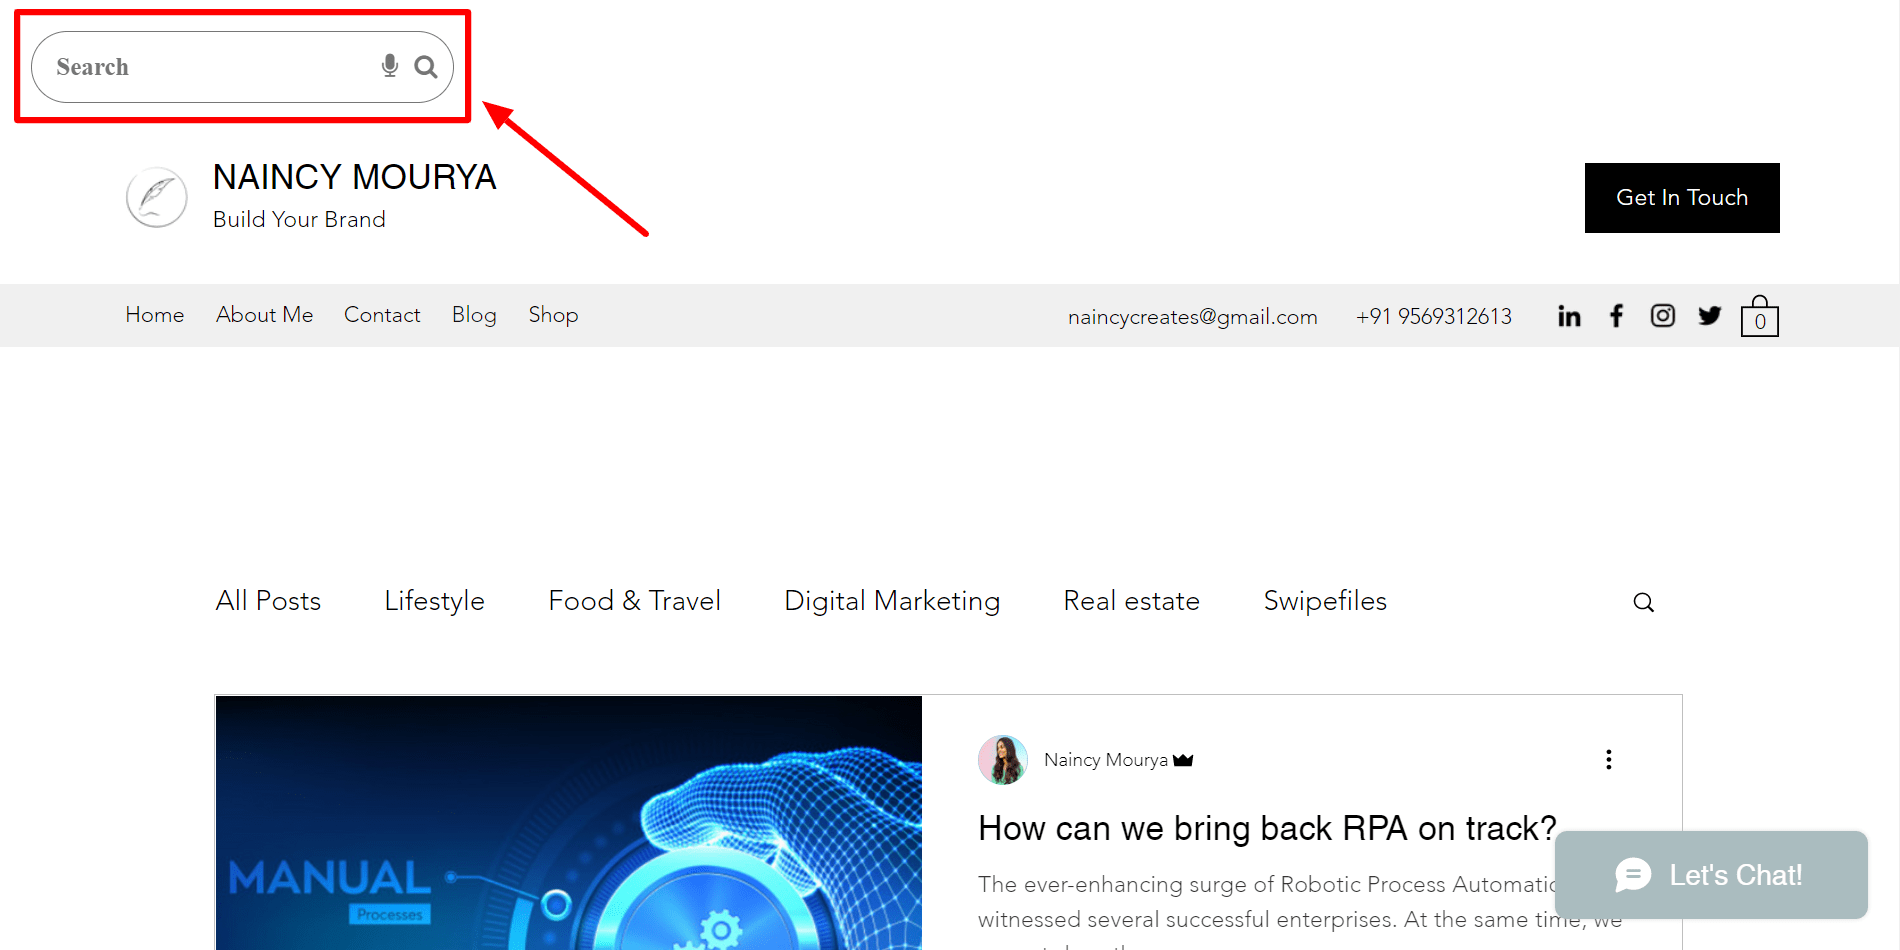Open the Shop menu item
Viewport: 1900px width, 950px height.
click(x=553, y=315)
